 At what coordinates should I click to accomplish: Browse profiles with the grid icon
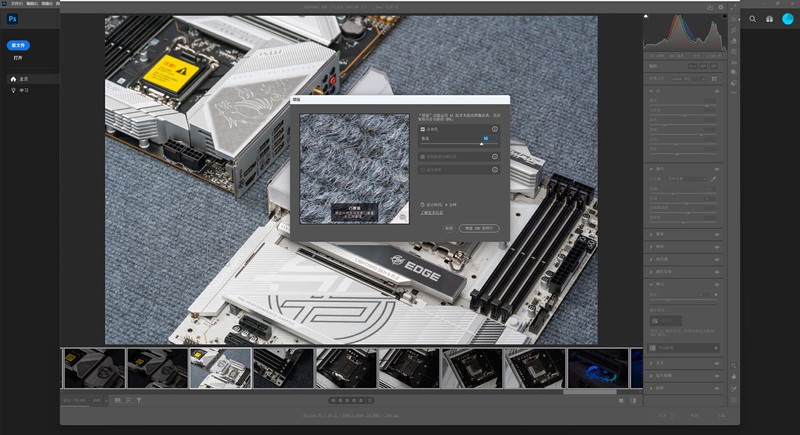click(714, 79)
